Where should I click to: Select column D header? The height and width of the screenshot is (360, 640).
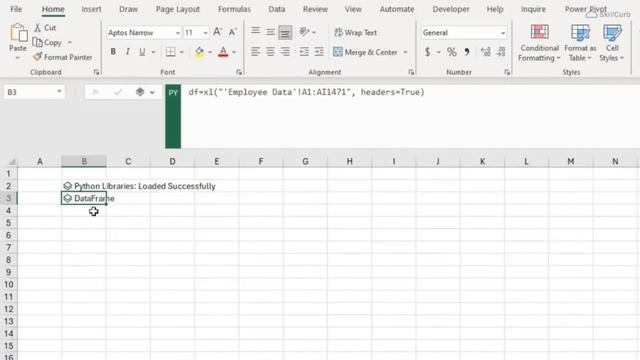tap(172, 161)
